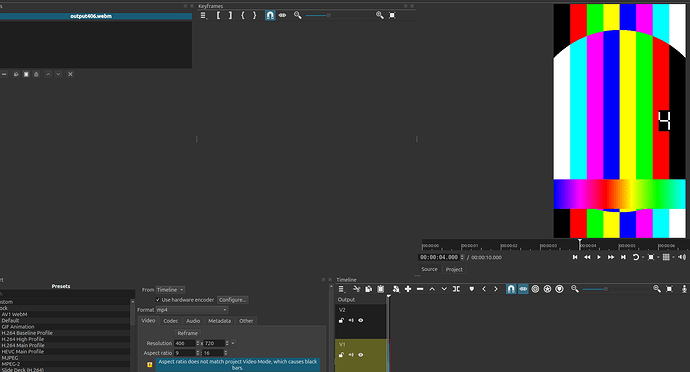The height and width of the screenshot is (372, 690).
Task: Split at playhead icon in Timeline
Action: click(x=456, y=289)
